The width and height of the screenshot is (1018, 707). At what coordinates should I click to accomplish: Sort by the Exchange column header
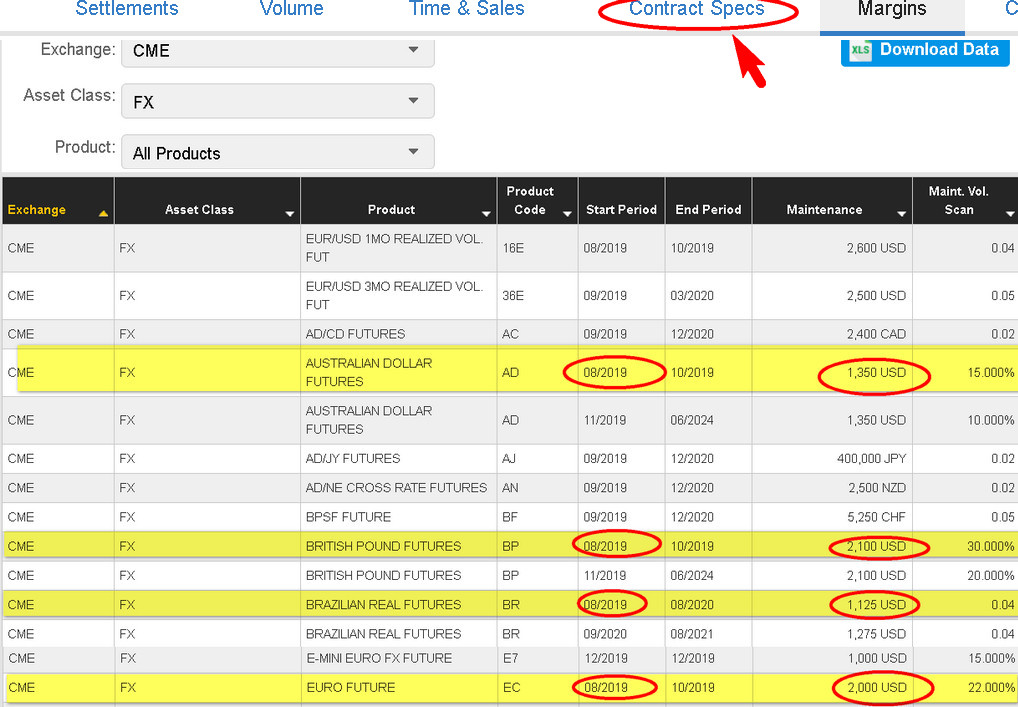(58, 201)
